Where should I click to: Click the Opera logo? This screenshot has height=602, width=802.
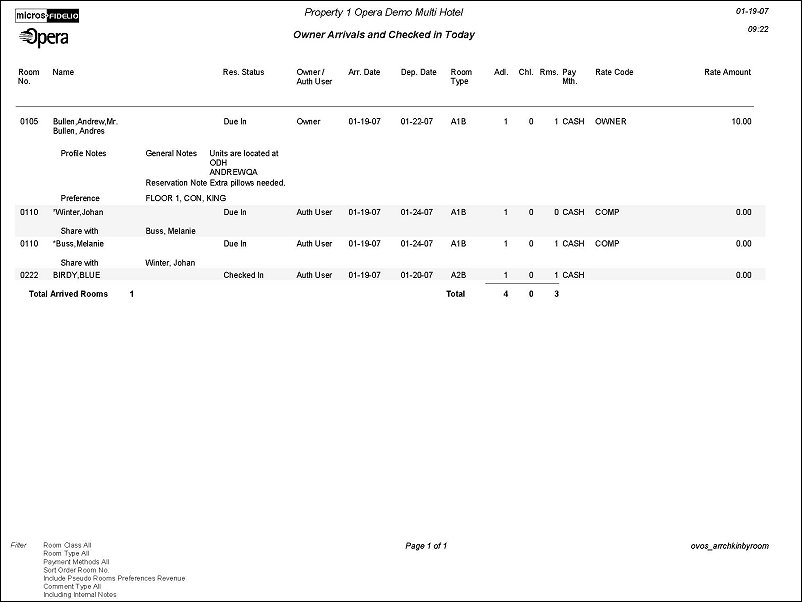[x=44, y=38]
